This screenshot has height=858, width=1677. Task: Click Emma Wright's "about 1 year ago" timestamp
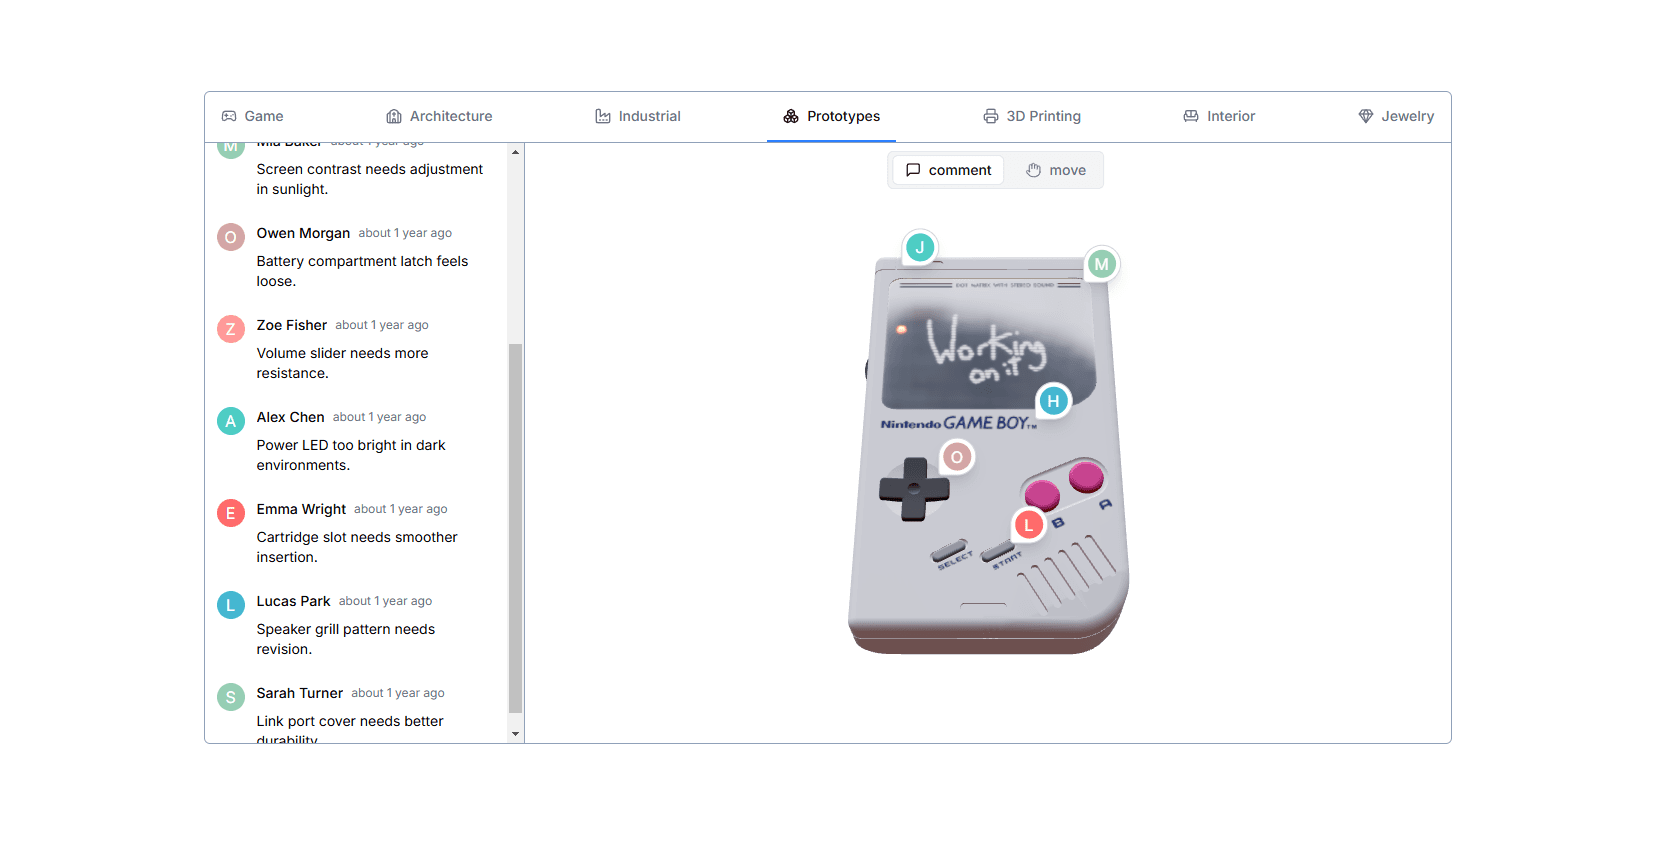401,509
